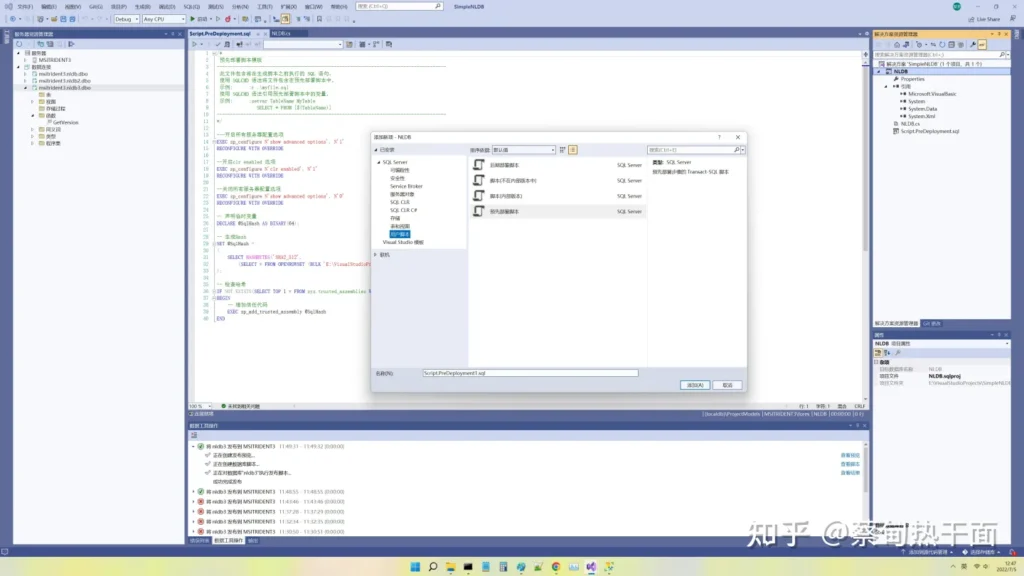Click the Save All toolbar icon
This screenshot has height=576, width=1024.
point(70,19)
